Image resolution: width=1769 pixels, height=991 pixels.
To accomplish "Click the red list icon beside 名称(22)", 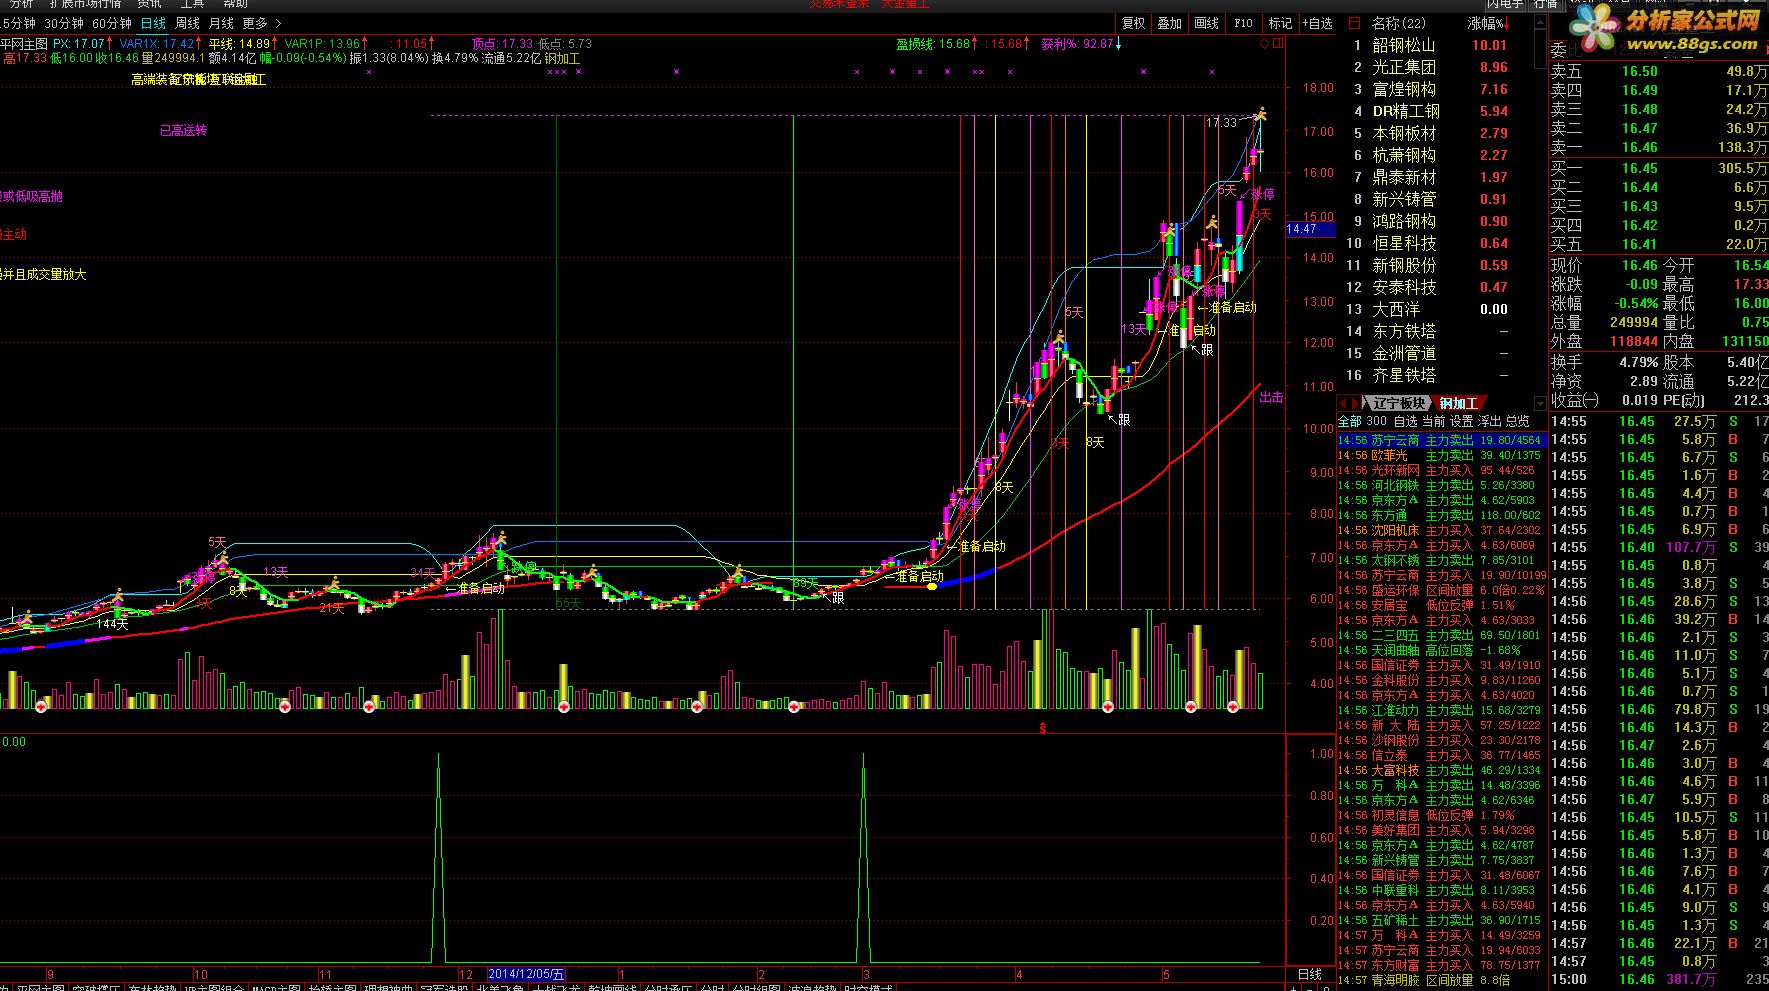I will click(x=1354, y=23).
